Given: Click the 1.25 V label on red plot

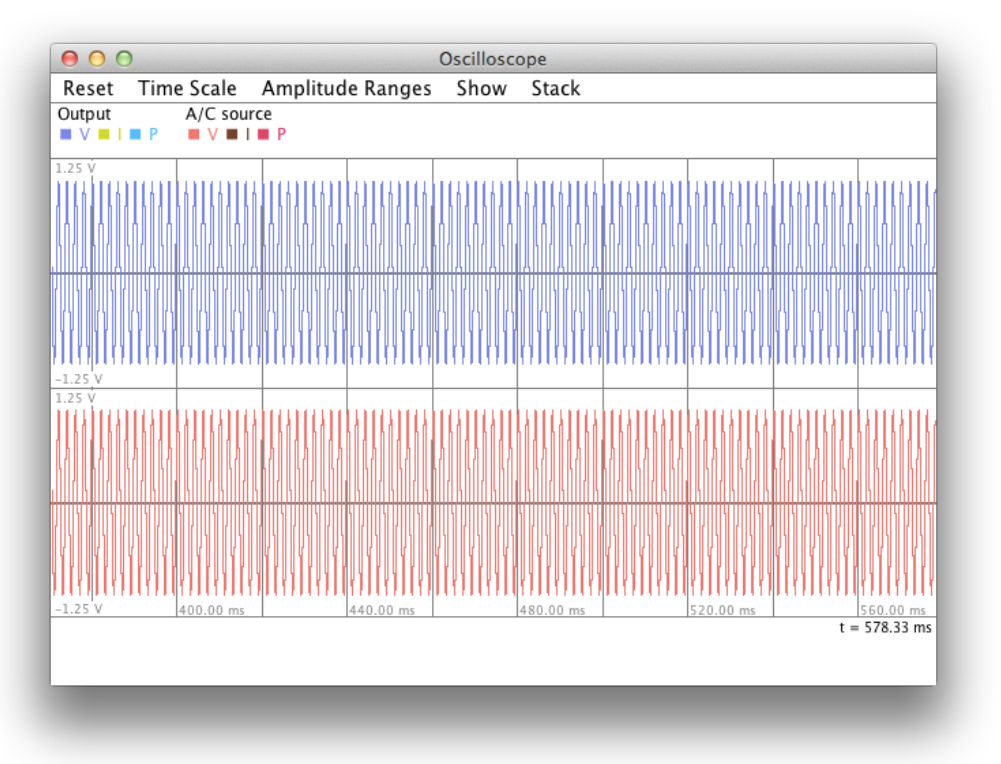Looking at the screenshot, I should click(75, 398).
